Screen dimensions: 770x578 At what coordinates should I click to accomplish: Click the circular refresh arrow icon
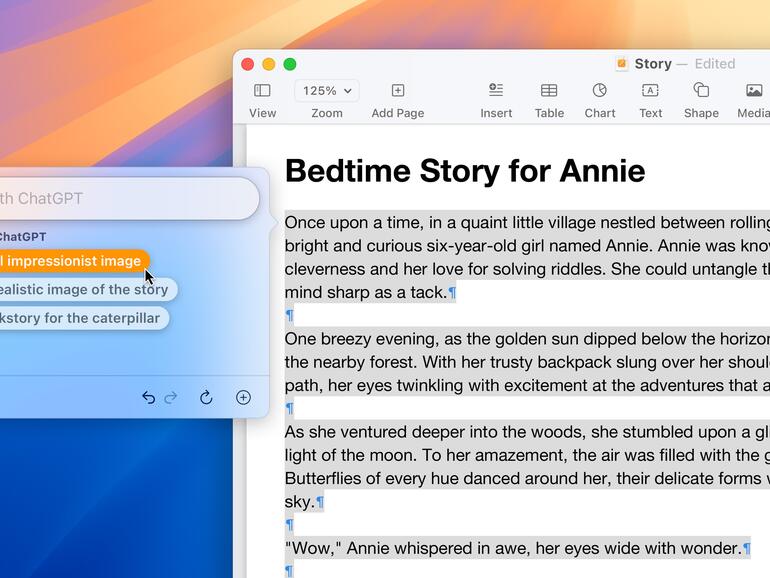coord(206,398)
